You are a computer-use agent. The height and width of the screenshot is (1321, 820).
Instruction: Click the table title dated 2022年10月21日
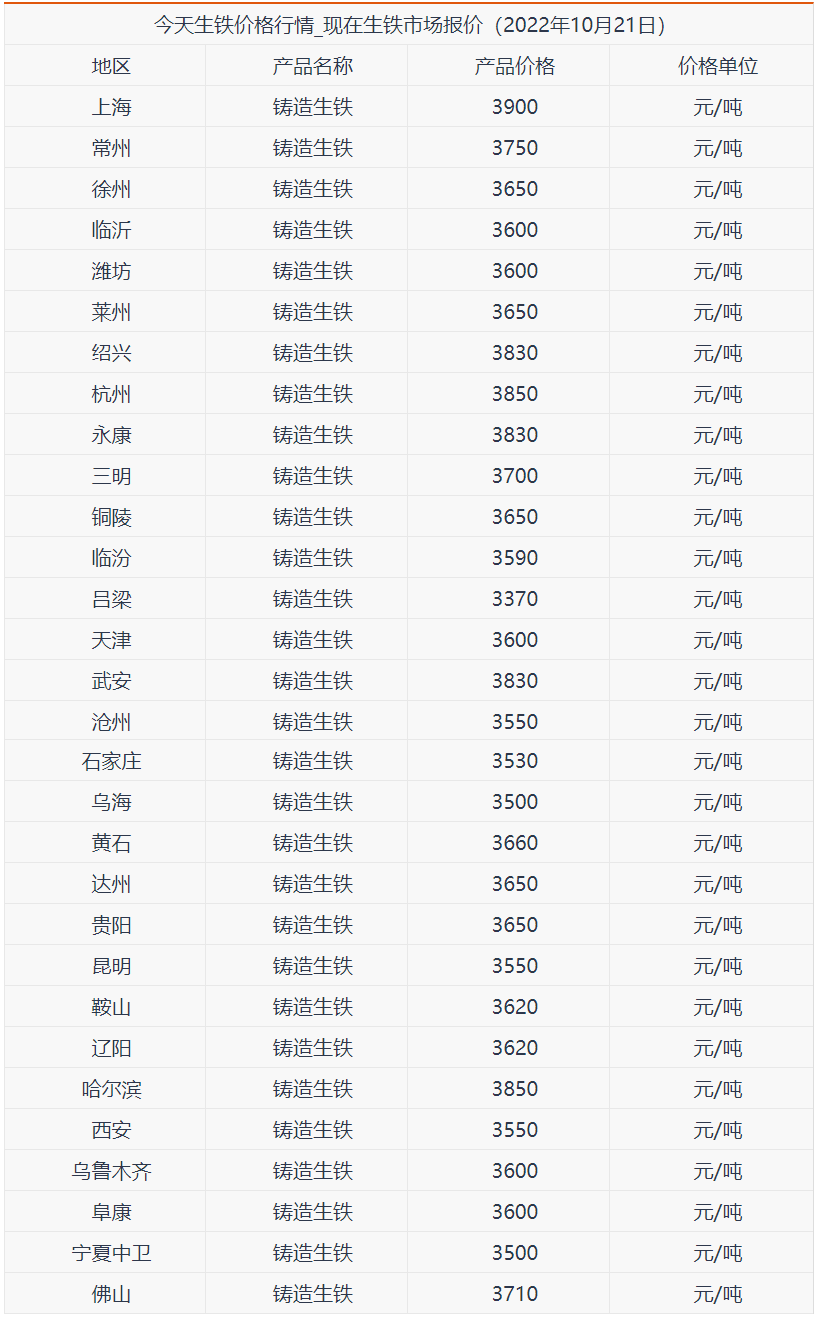[x=410, y=25]
